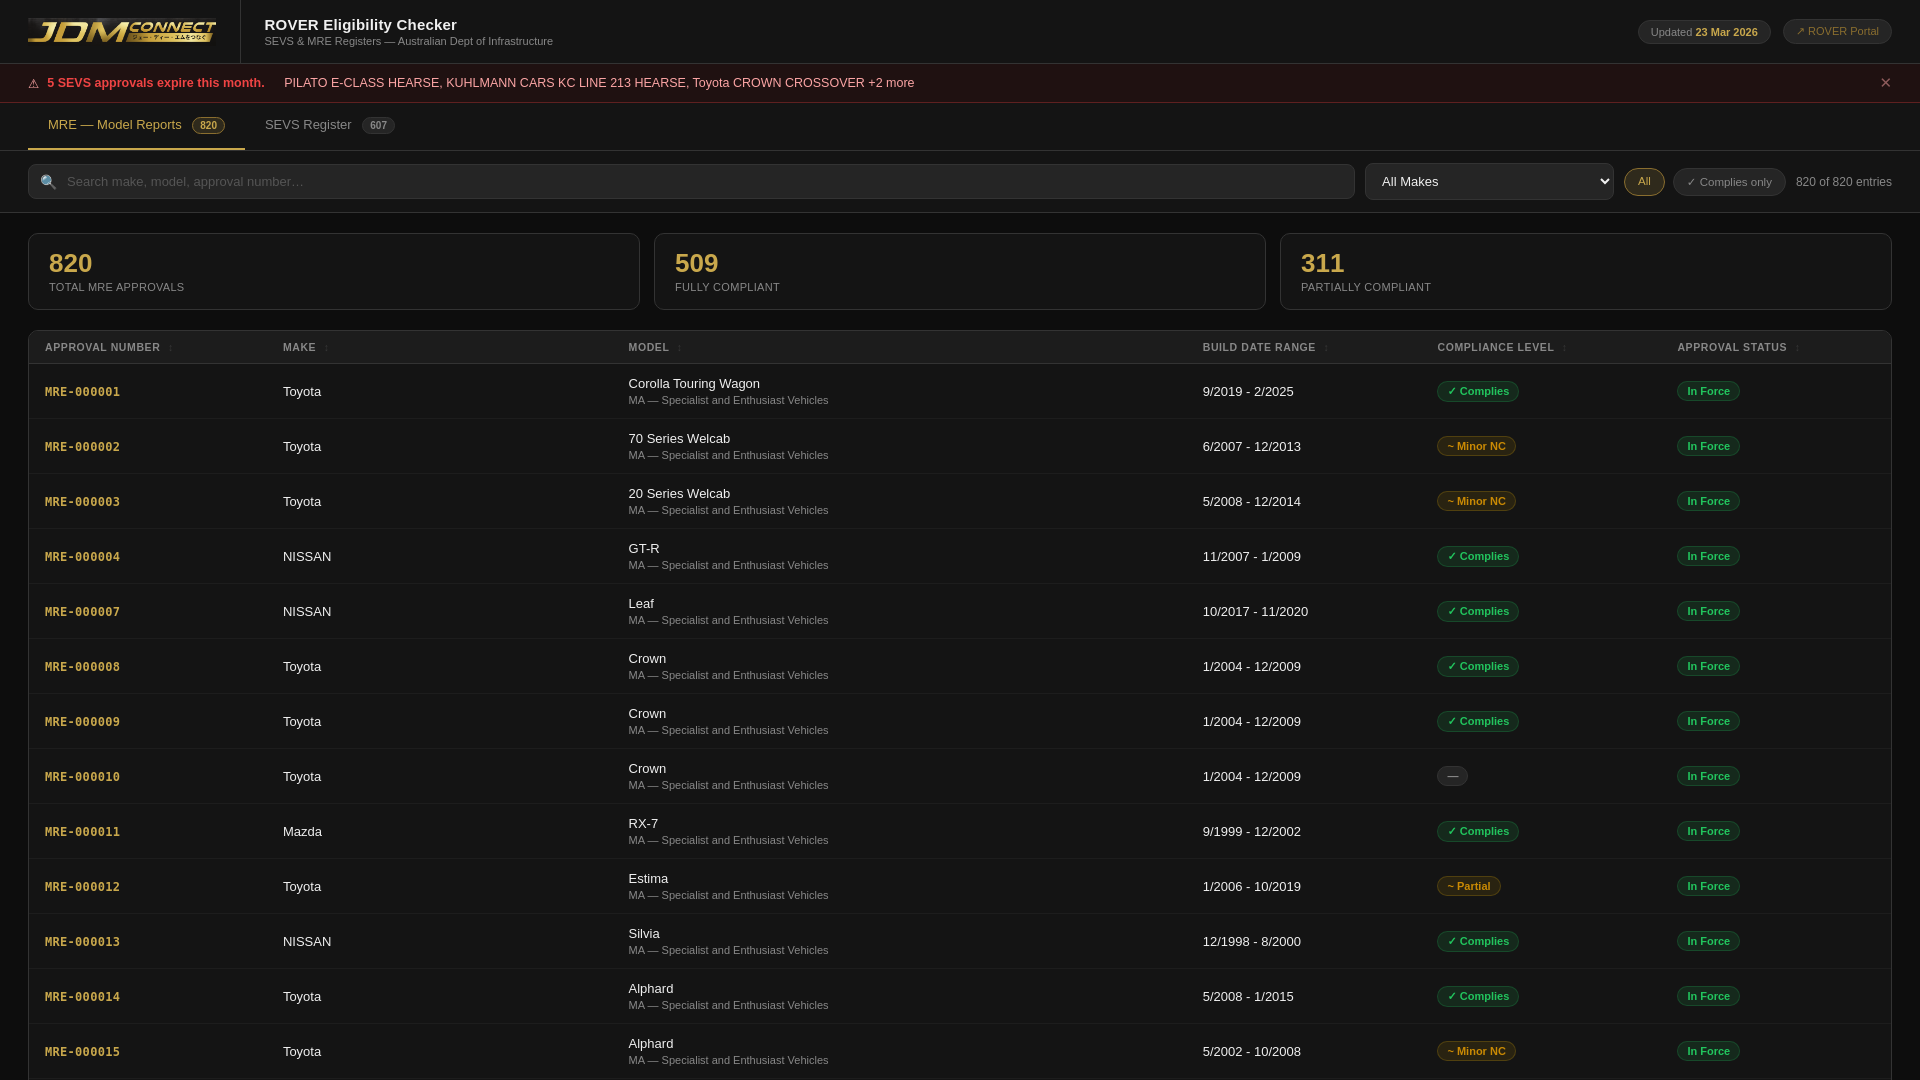Click the '+2 more' text in alert banner
This screenshot has height=1080, width=1920.
pos(891,84)
